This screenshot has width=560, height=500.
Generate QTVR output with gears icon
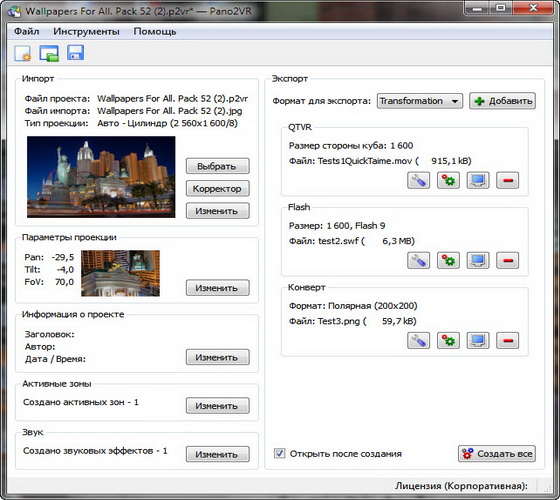pos(448,180)
